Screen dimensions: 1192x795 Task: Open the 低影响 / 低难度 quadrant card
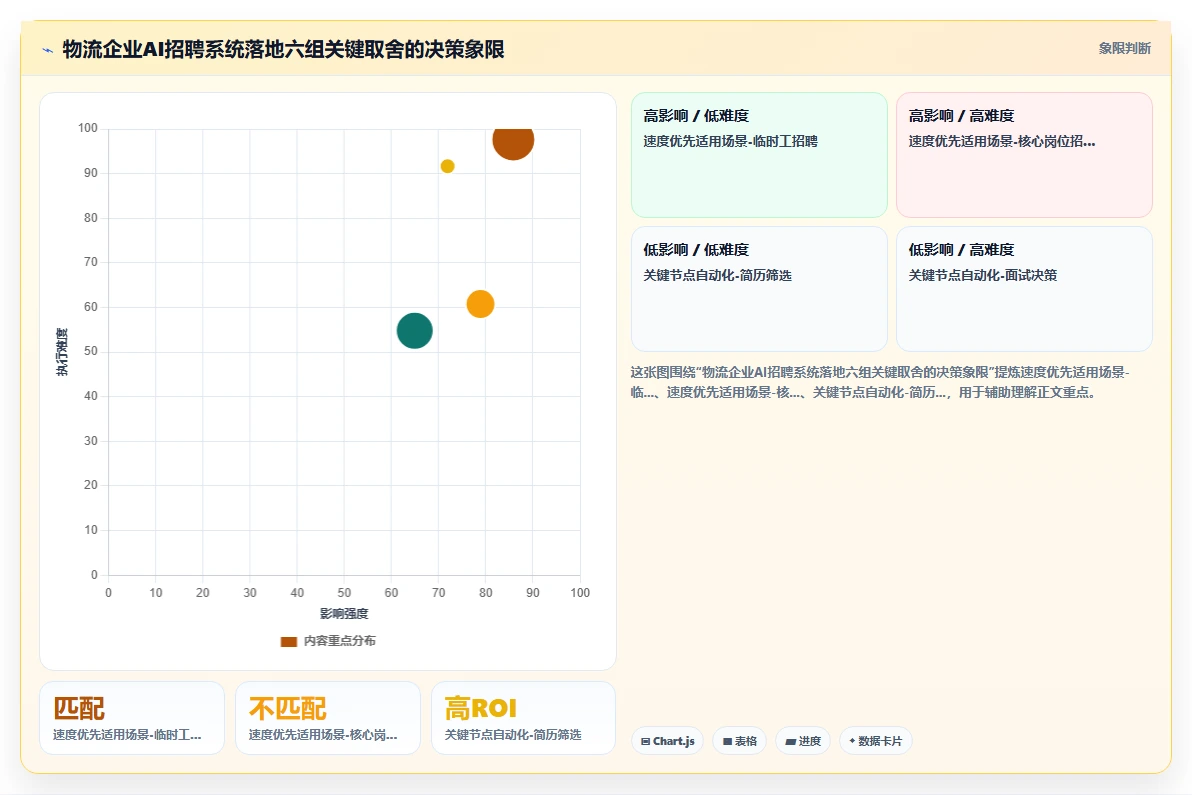click(759, 289)
